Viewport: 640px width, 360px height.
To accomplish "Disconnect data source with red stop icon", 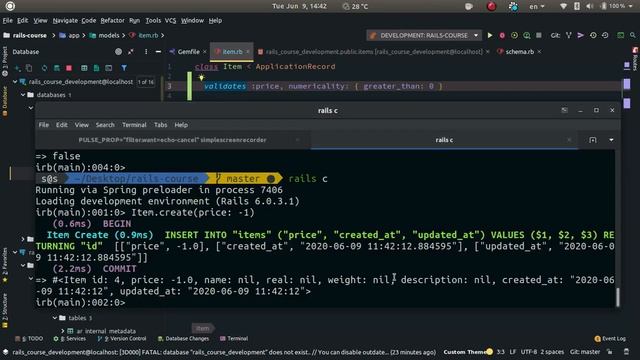I will point(69,68).
